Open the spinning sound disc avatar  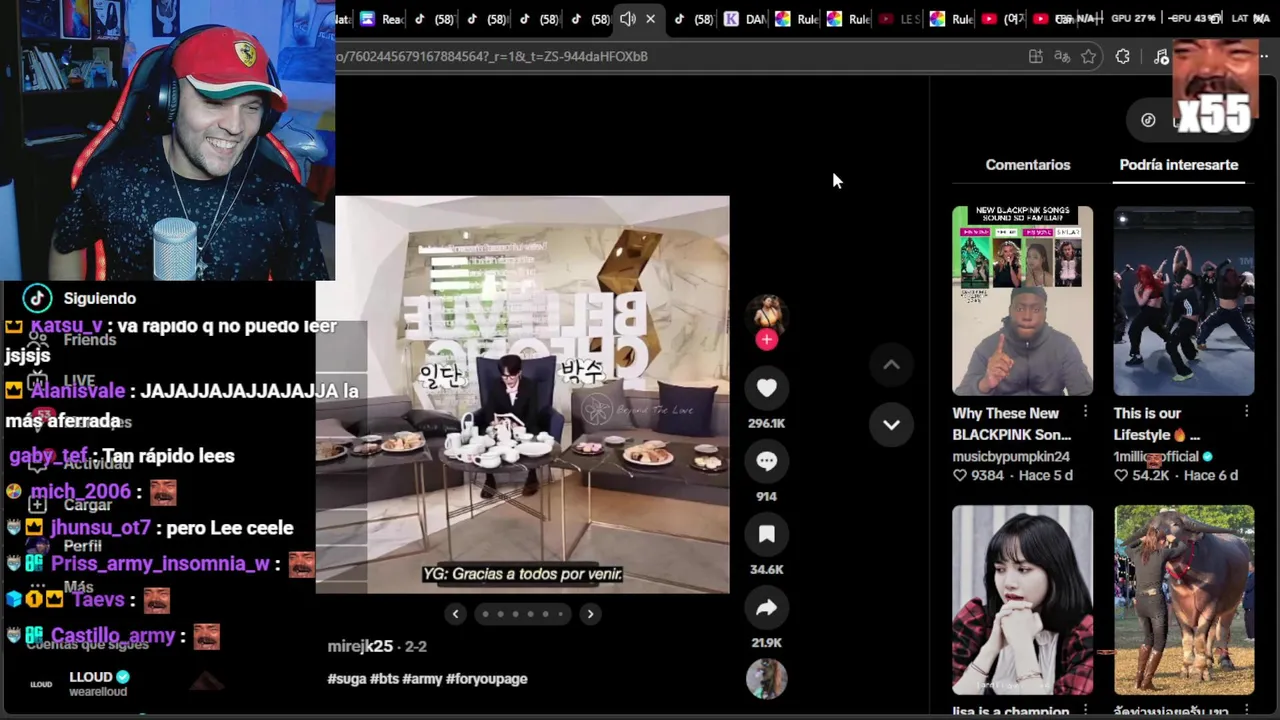point(767,679)
